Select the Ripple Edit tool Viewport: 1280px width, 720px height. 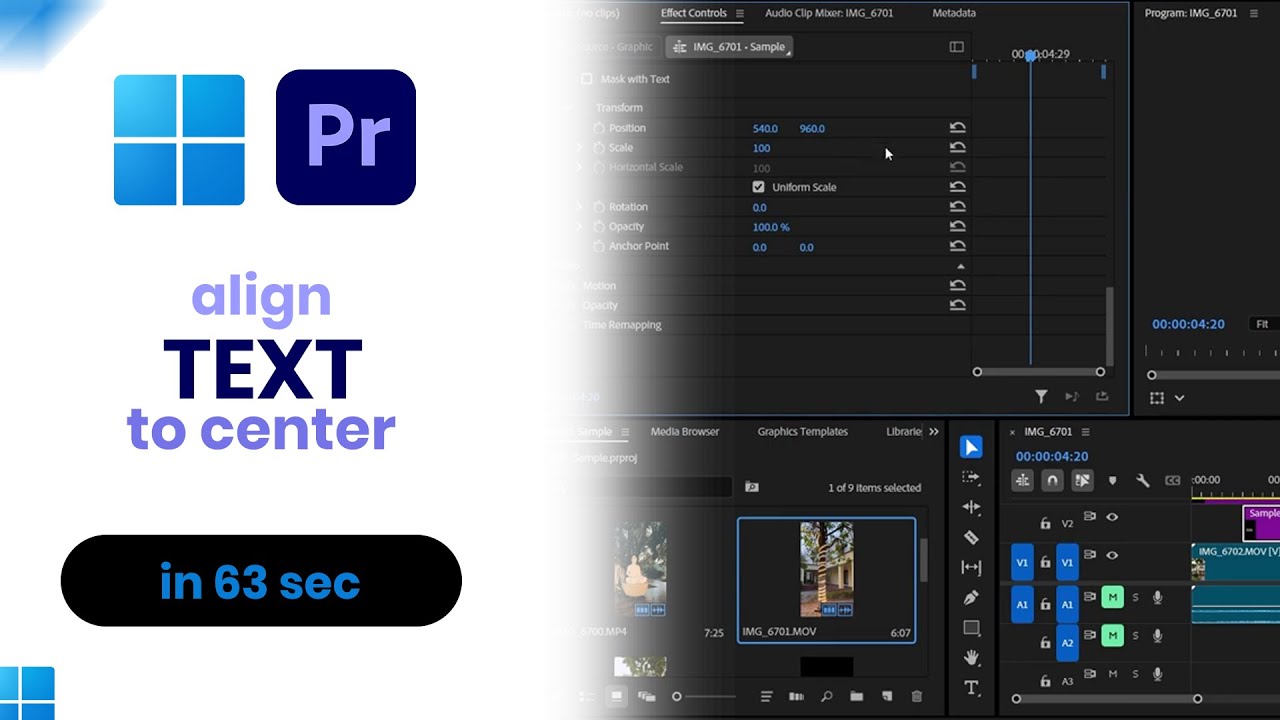[971, 507]
